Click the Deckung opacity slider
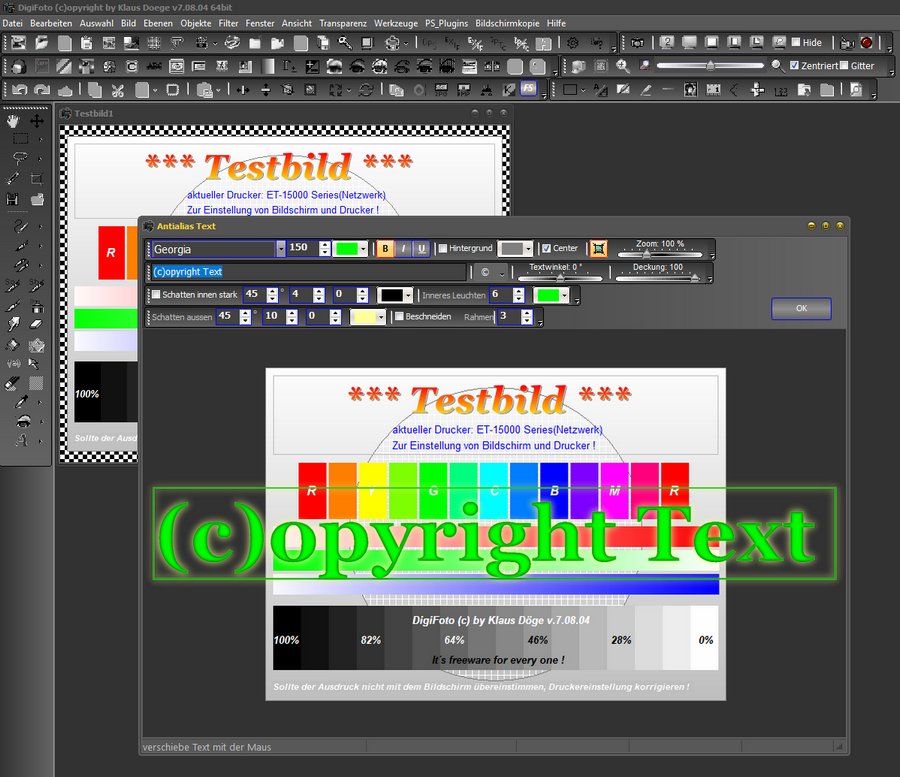The width and height of the screenshot is (900, 777). pyautogui.click(x=662, y=278)
